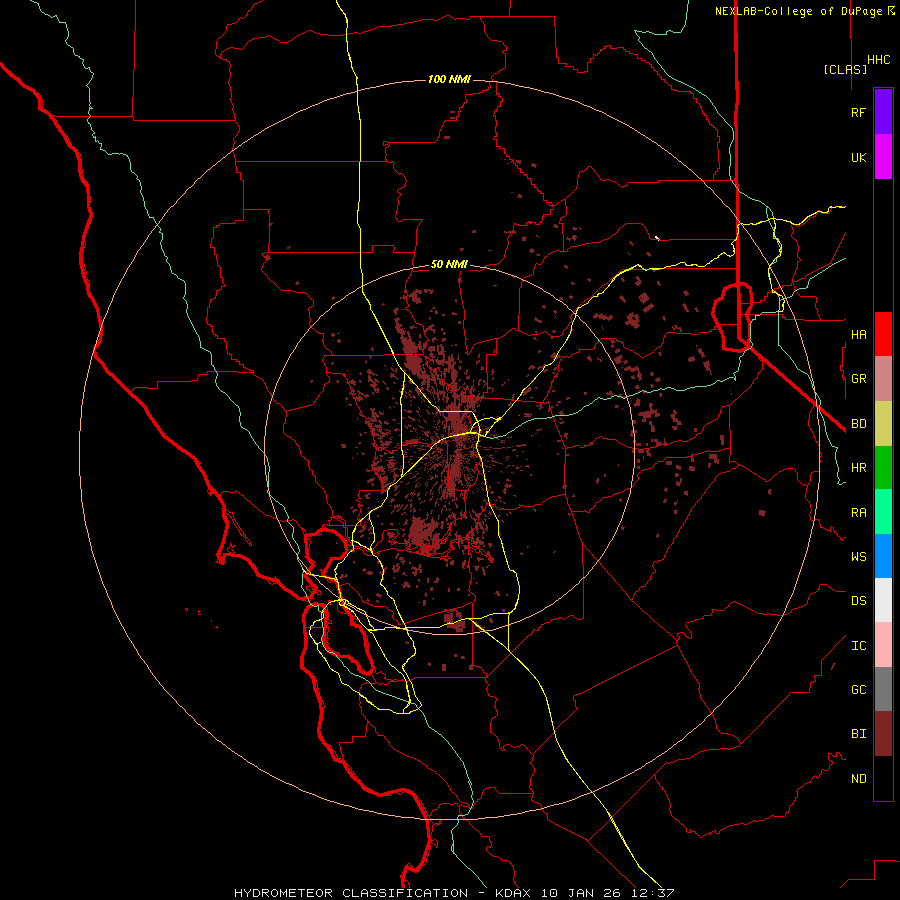Click the RF purple legend swatch

(883, 112)
